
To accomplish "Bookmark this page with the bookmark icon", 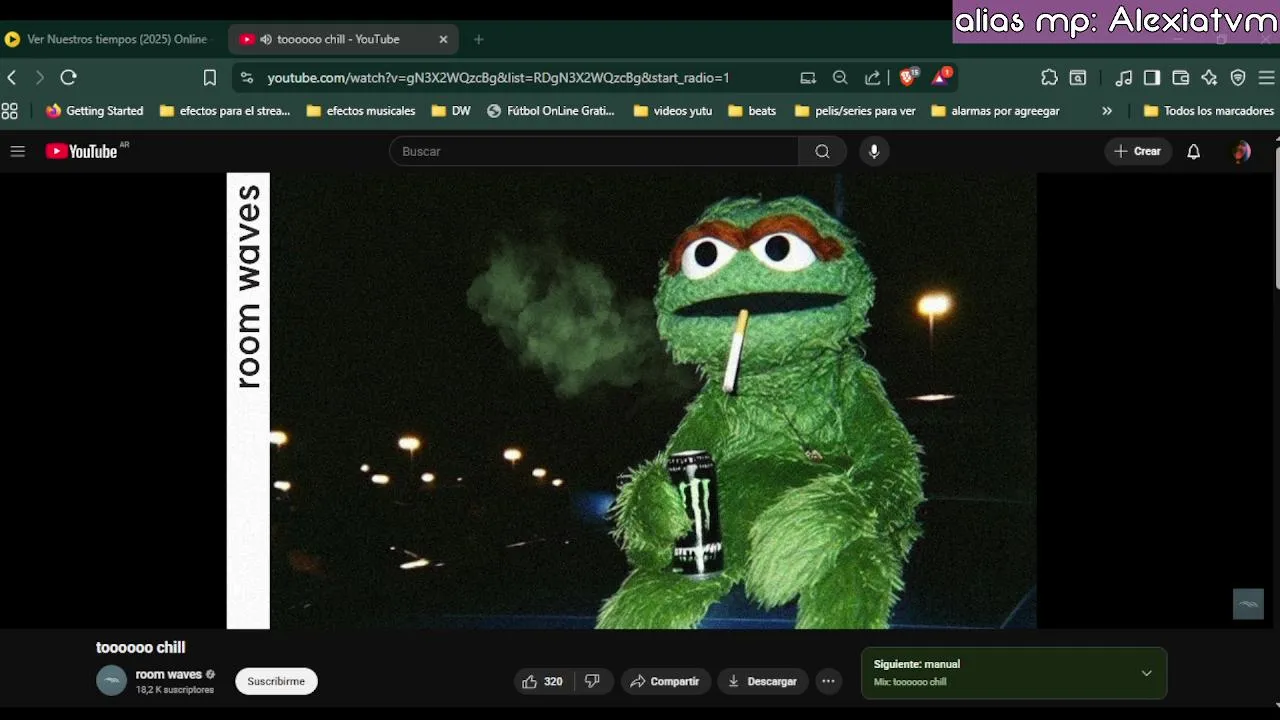I will click(x=210, y=77).
